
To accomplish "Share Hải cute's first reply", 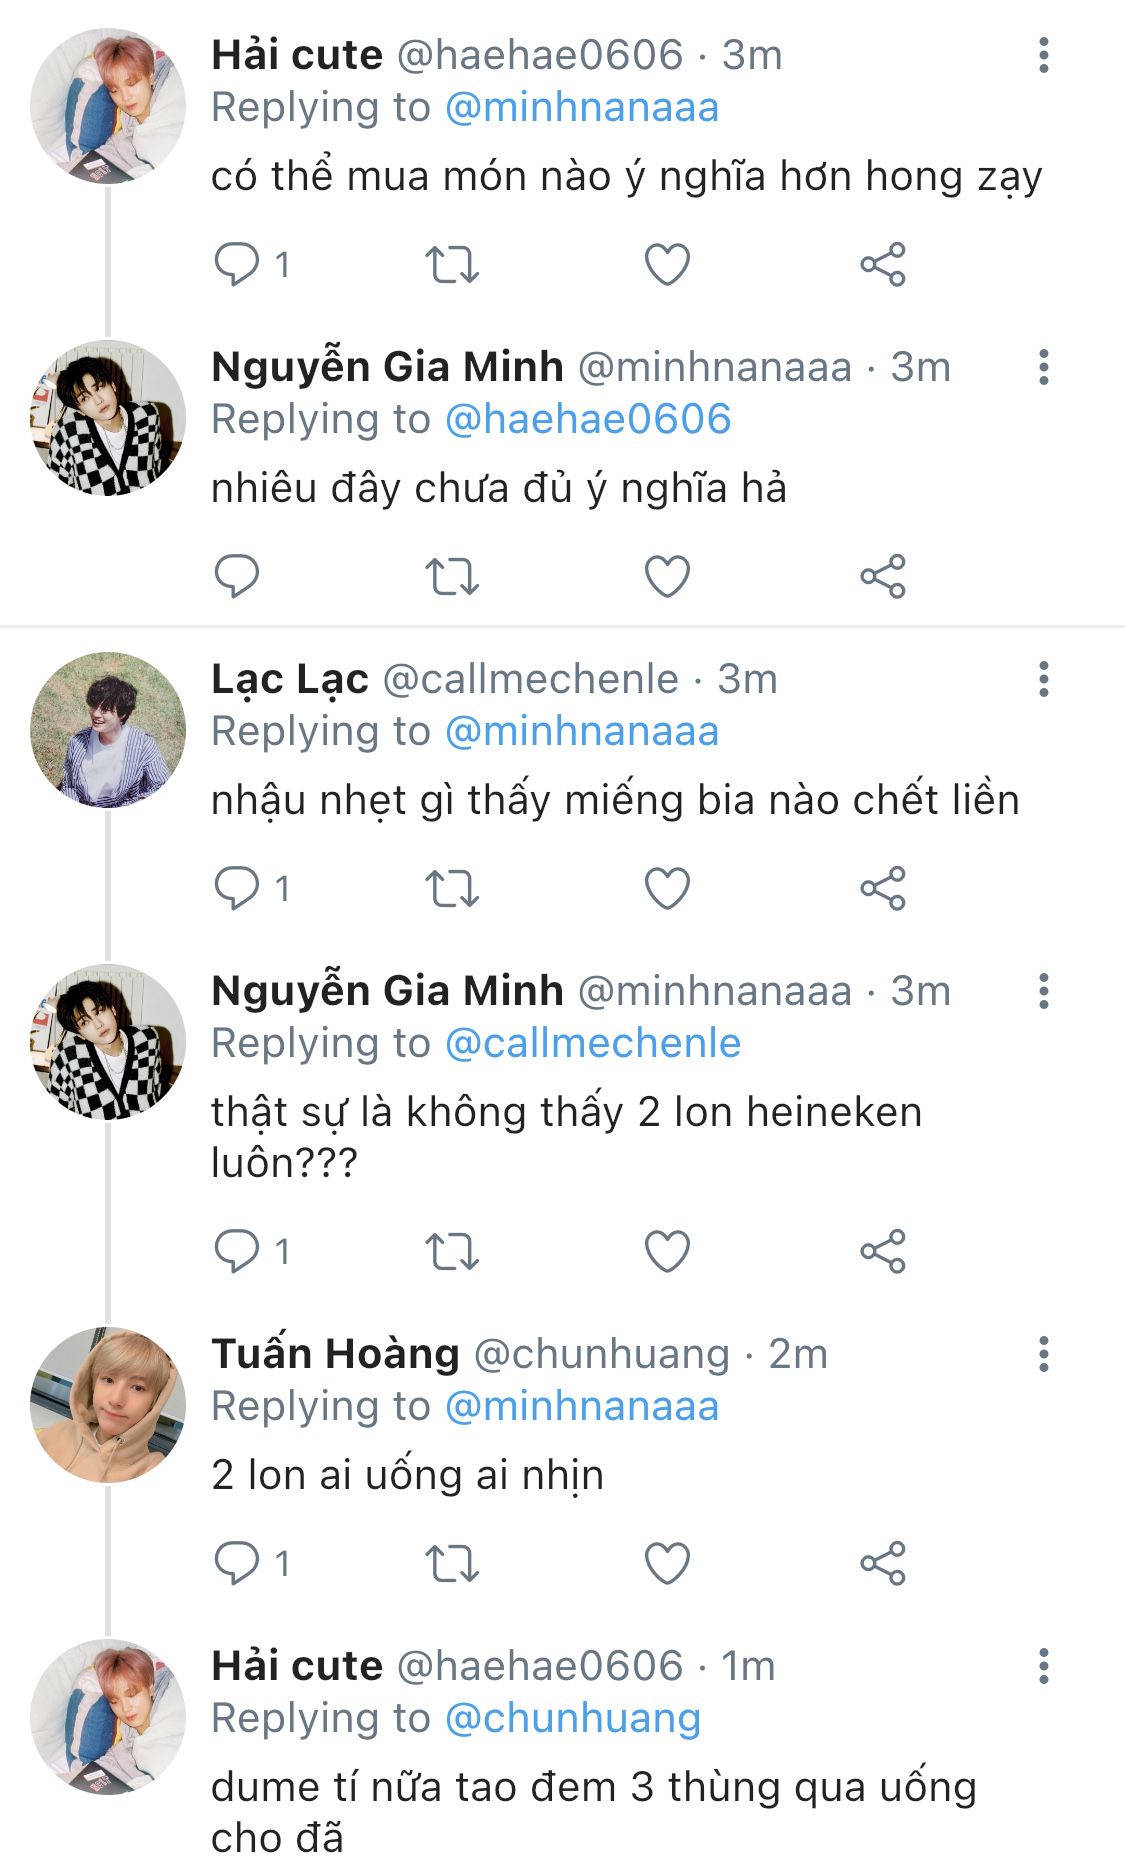I will 882,265.
